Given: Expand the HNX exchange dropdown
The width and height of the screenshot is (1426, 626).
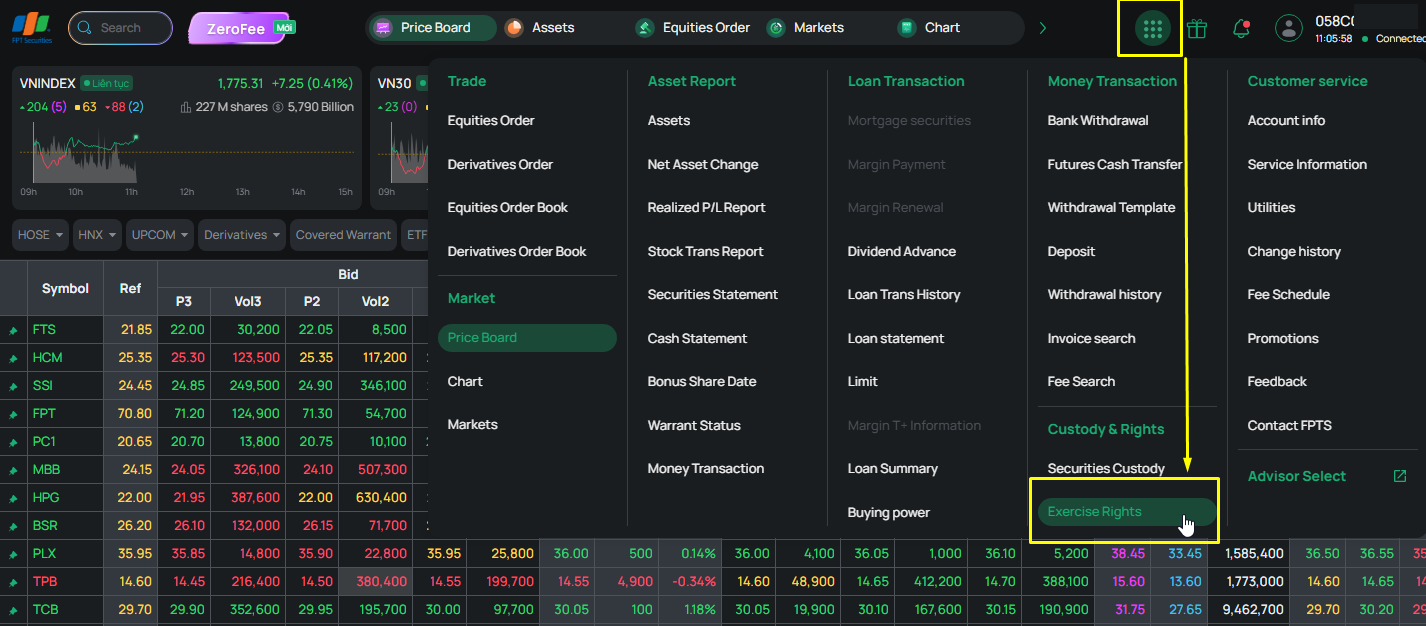Looking at the screenshot, I should (x=98, y=235).
